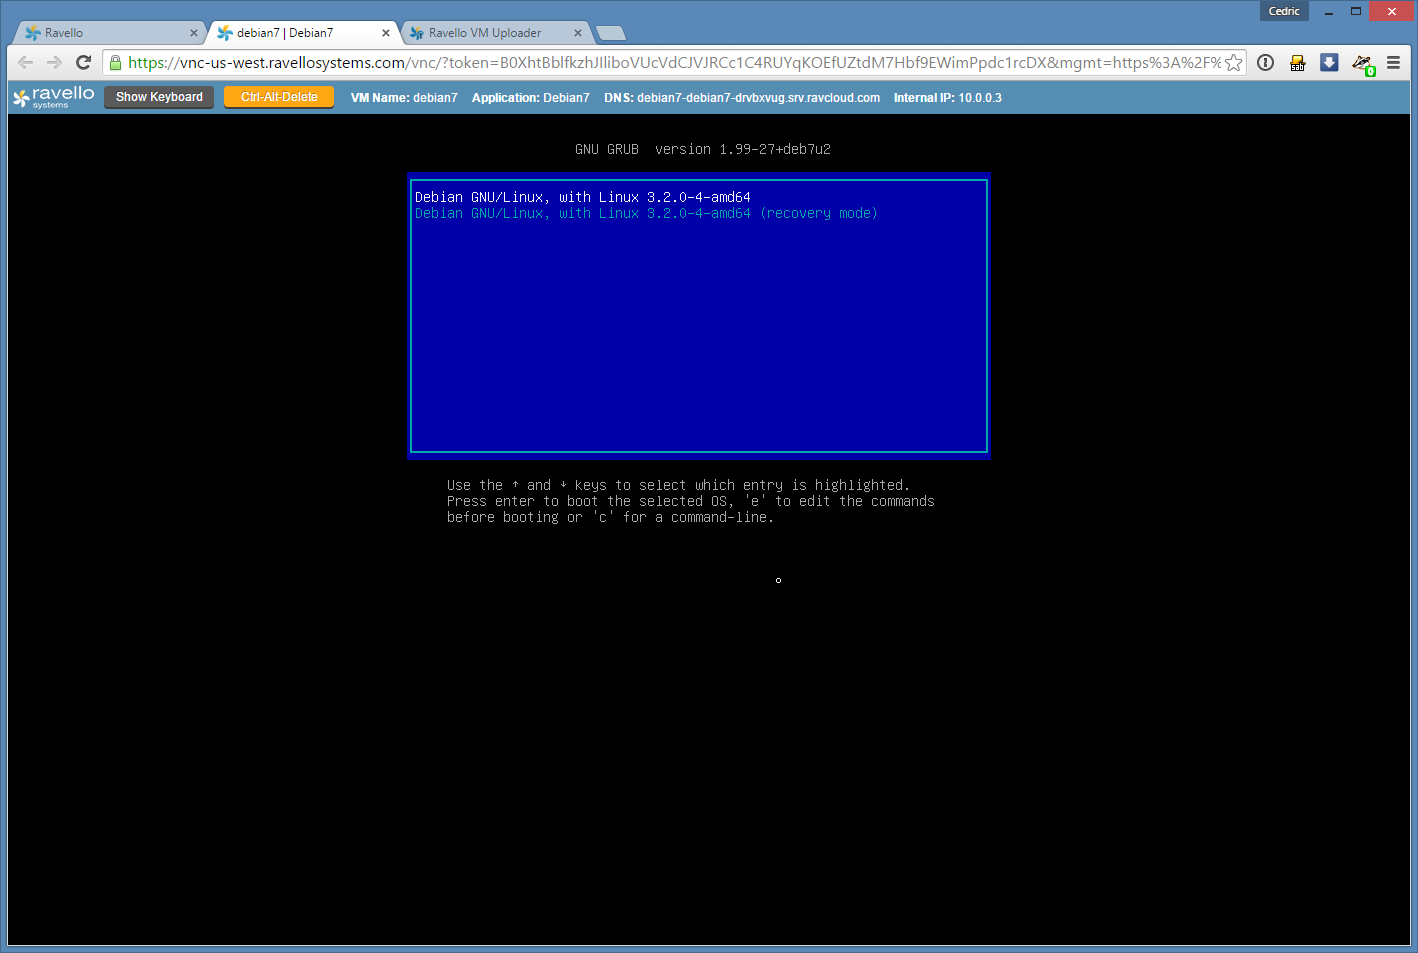Close the debian7 | Debian7 tab
This screenshot has height=953, width=1418.
click(386, 33)
